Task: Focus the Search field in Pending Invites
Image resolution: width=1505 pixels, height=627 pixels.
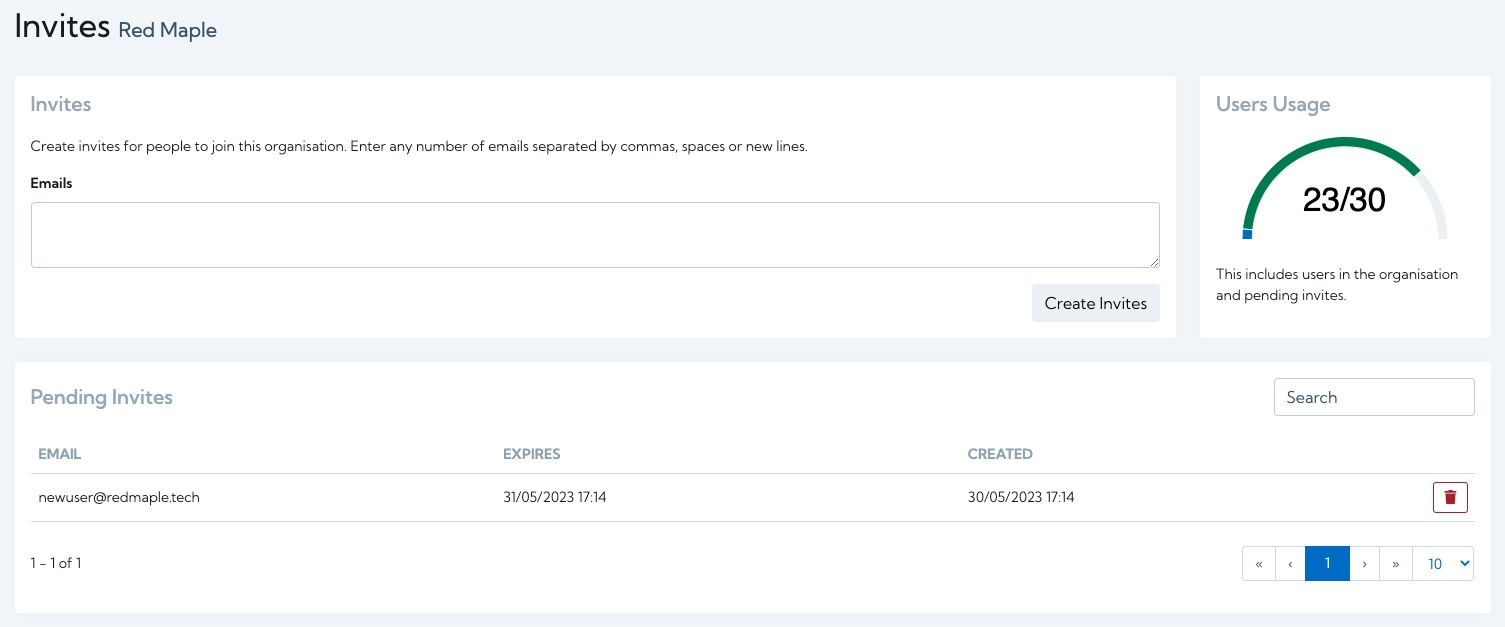Action: coord(1374,397)
